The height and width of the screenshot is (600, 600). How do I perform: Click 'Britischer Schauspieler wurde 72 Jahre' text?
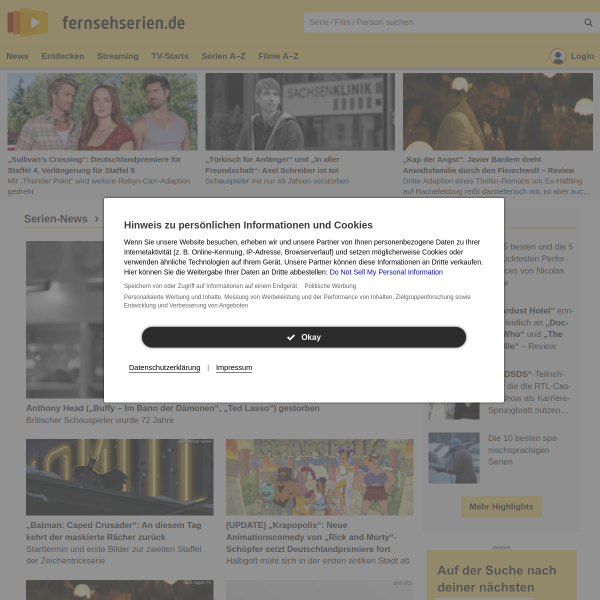point(100,420)
